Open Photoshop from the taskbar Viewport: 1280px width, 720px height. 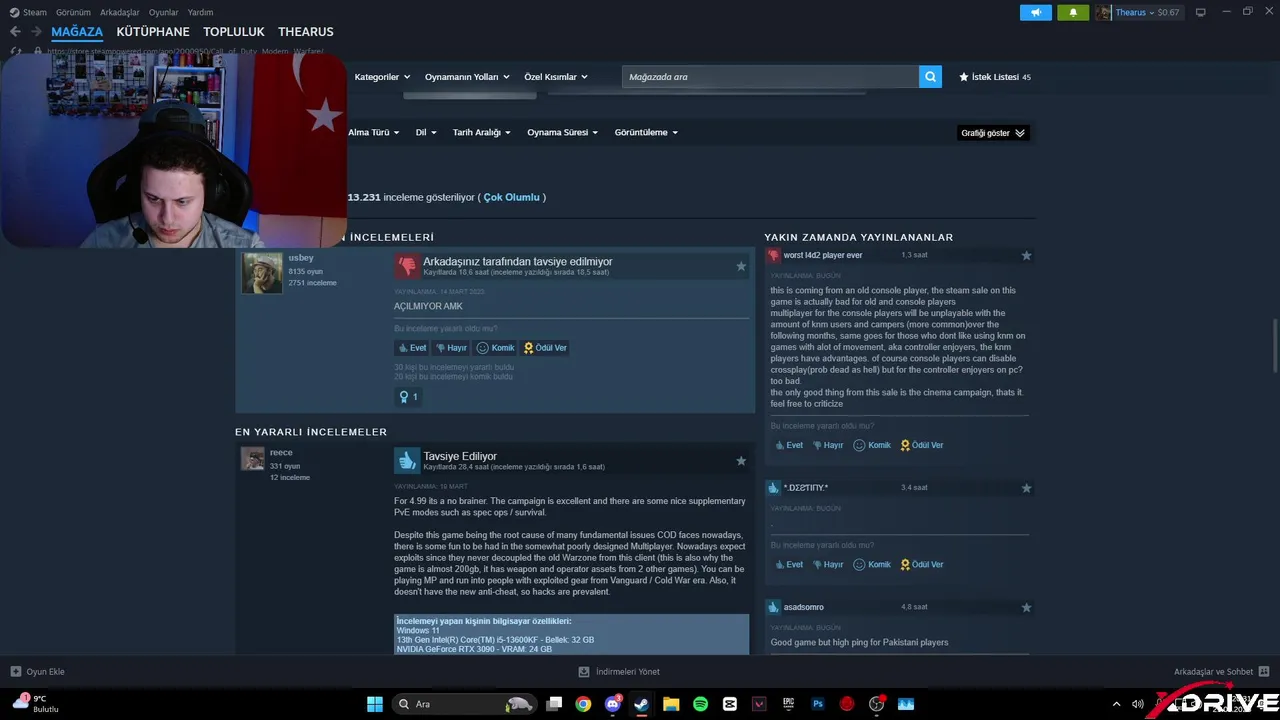[818, 704]
